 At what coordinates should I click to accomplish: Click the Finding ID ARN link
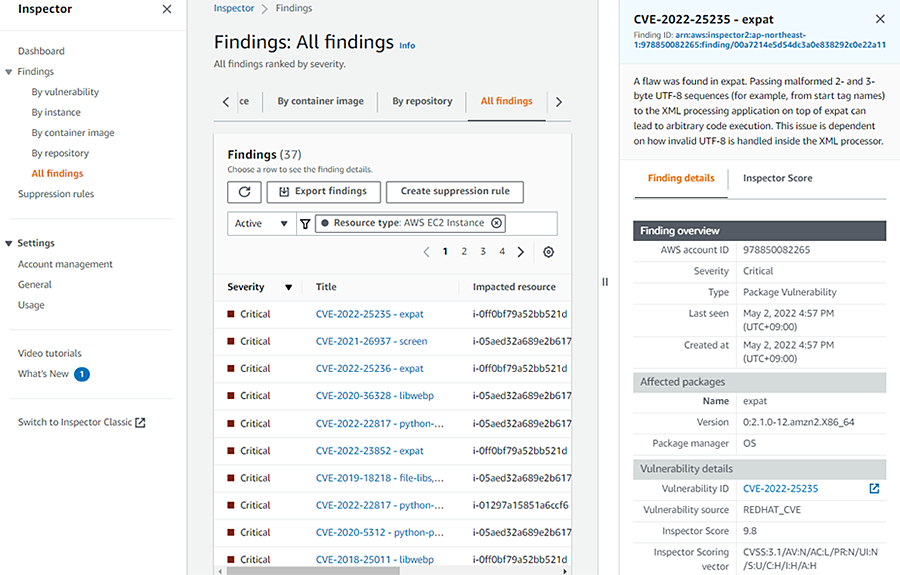(x=760, y=40)
